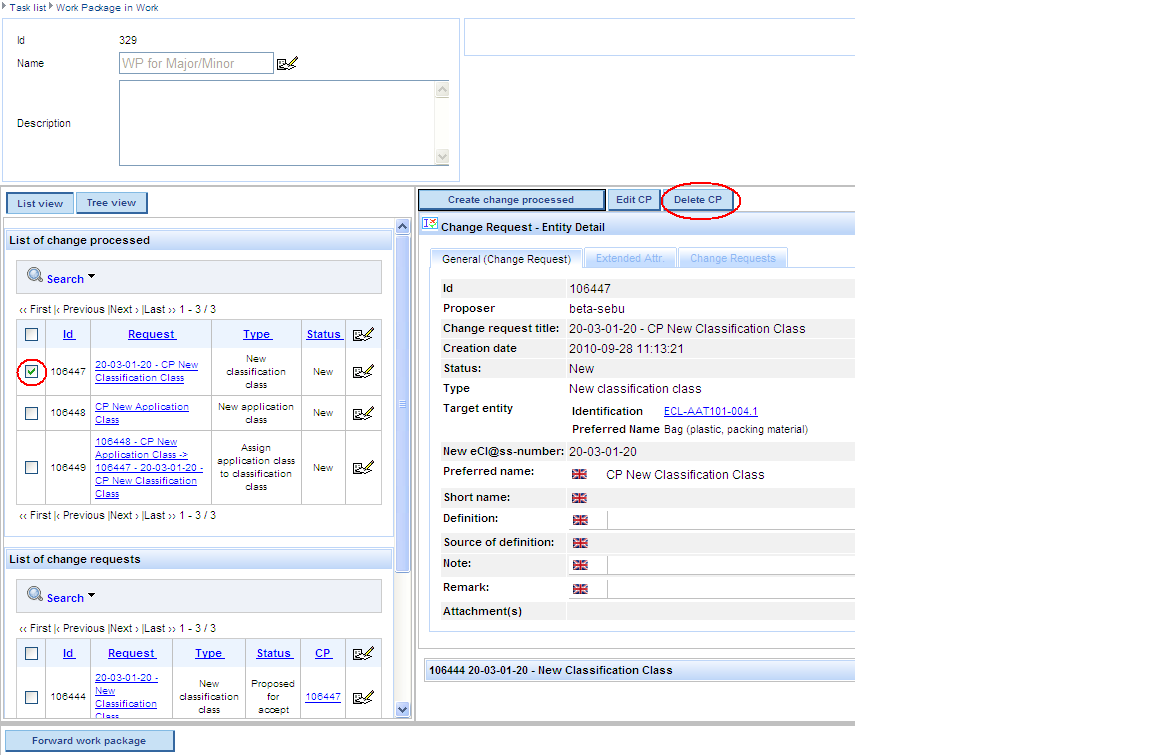Tick the checkbox for change request 106444
1164x755 pixels.
point(32,697)
